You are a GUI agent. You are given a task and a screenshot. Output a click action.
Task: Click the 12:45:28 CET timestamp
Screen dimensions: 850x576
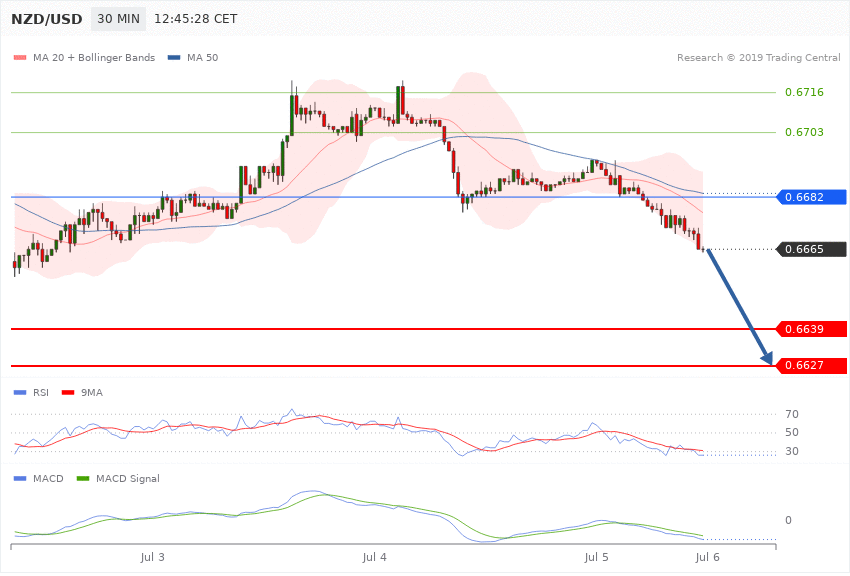[x=196, y=19]
